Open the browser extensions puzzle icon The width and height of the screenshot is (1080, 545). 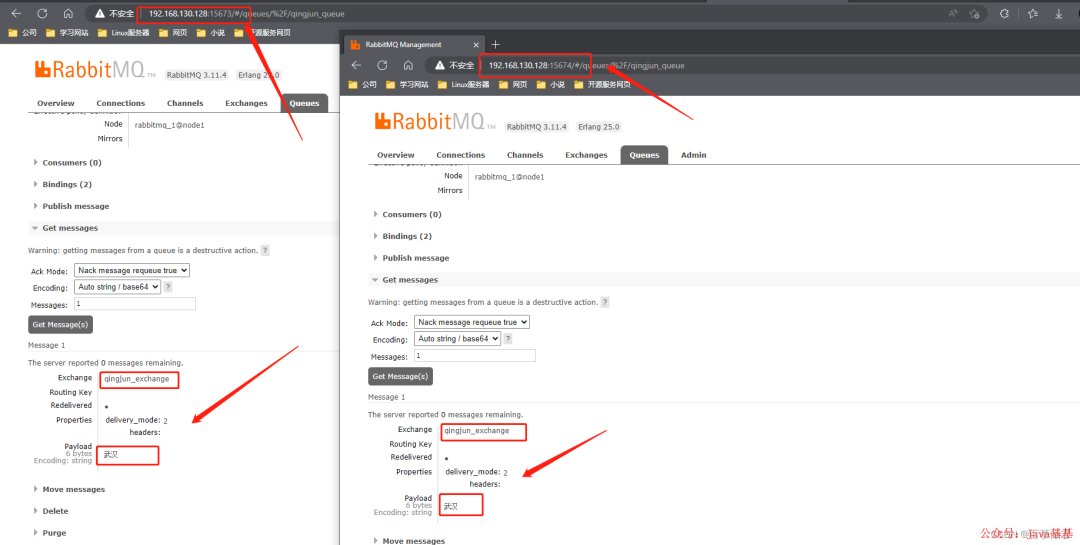point(1004,14)
